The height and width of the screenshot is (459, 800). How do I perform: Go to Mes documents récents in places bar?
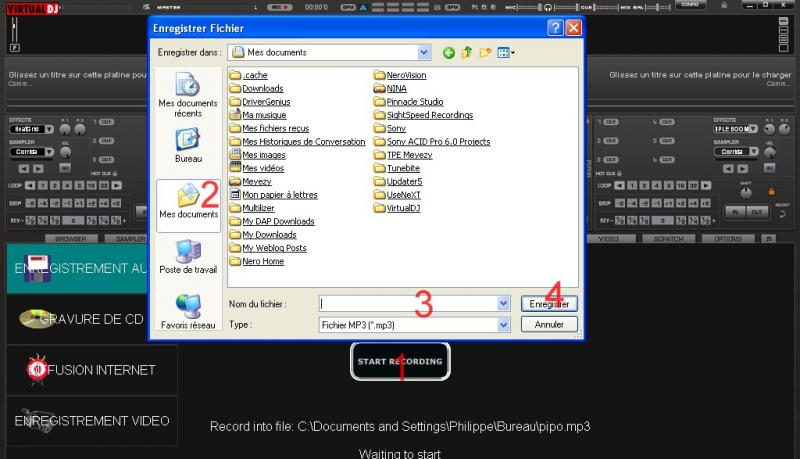(188, 95)
